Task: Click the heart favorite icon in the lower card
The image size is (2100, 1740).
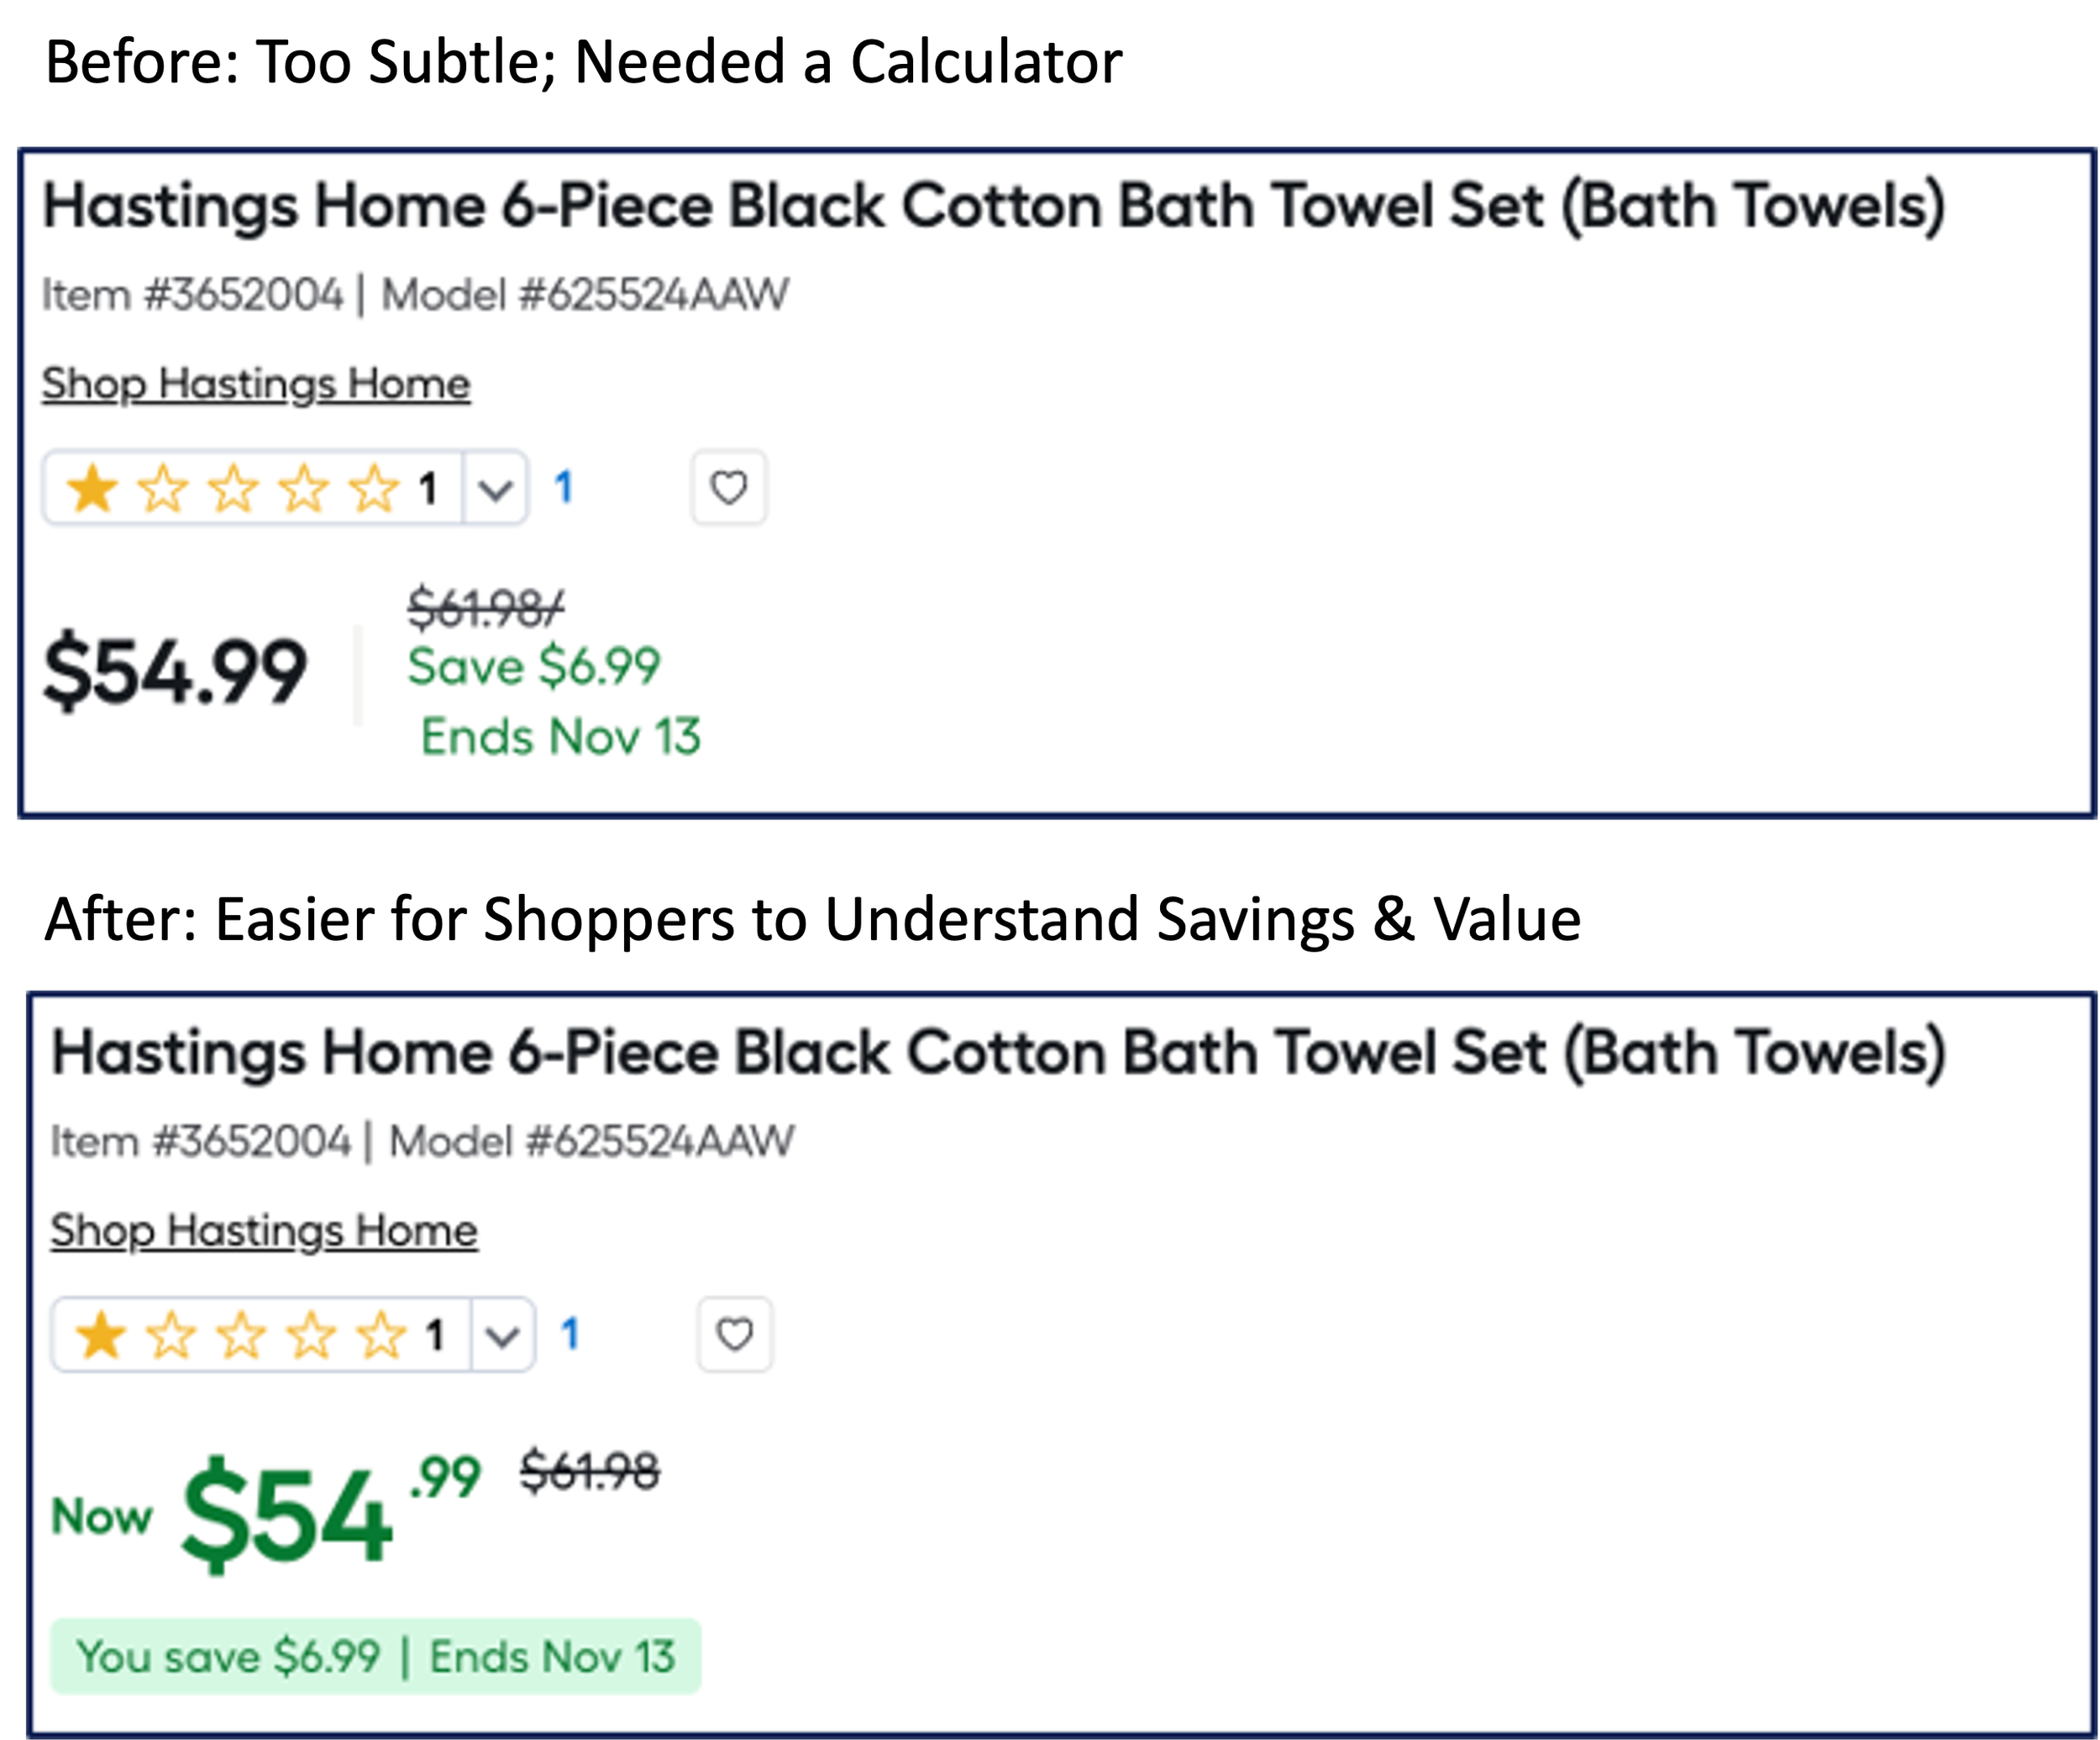Action: (x=735, y=1334)
